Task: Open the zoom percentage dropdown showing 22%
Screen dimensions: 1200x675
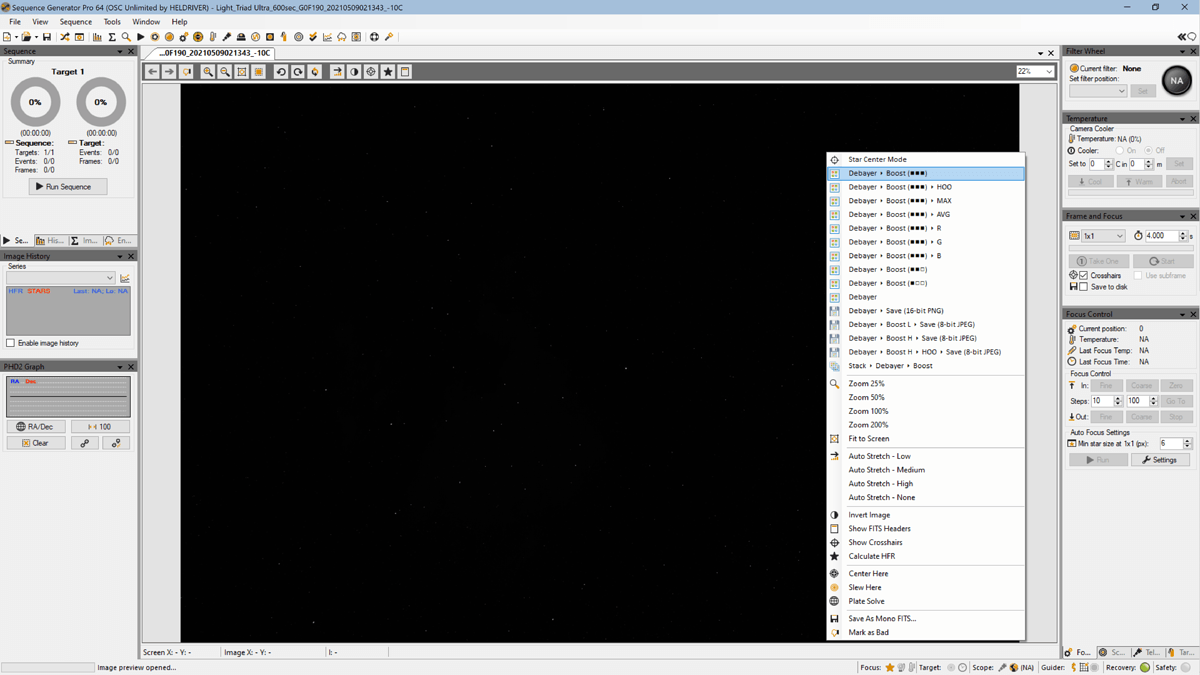Action: [1037, 71]
